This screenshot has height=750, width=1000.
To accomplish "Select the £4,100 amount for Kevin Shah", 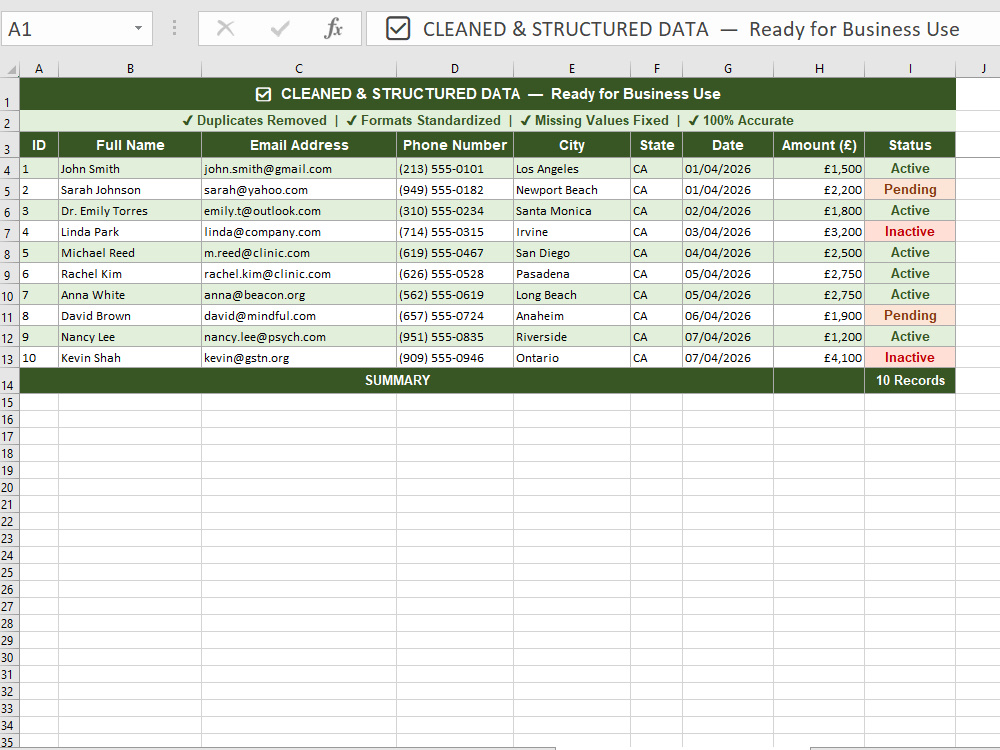I will point(819,357).
